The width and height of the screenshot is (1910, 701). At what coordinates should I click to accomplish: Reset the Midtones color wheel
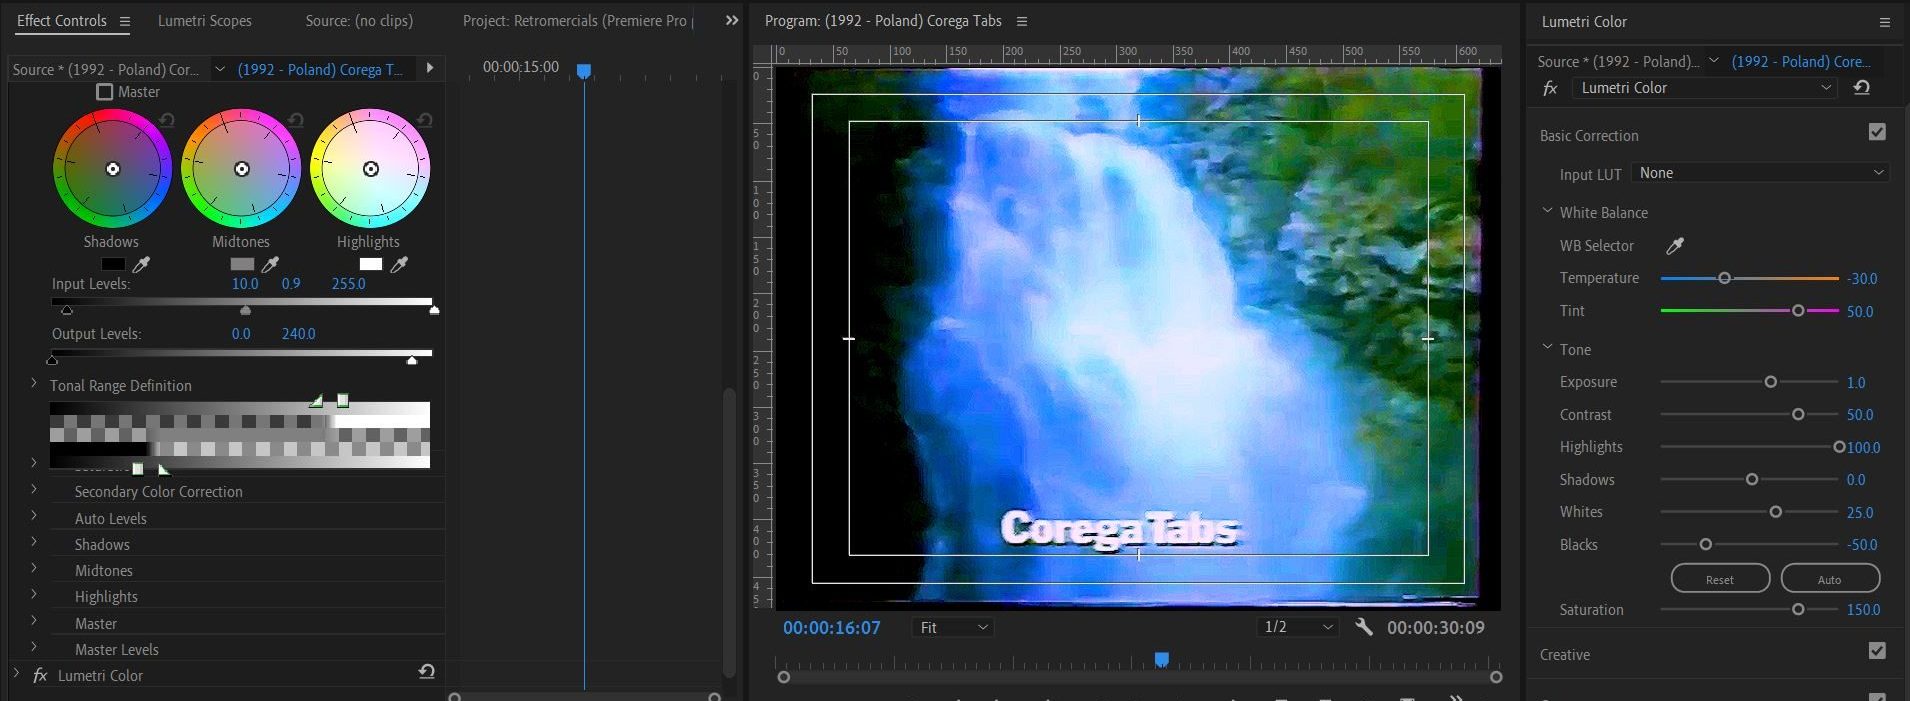296,120
